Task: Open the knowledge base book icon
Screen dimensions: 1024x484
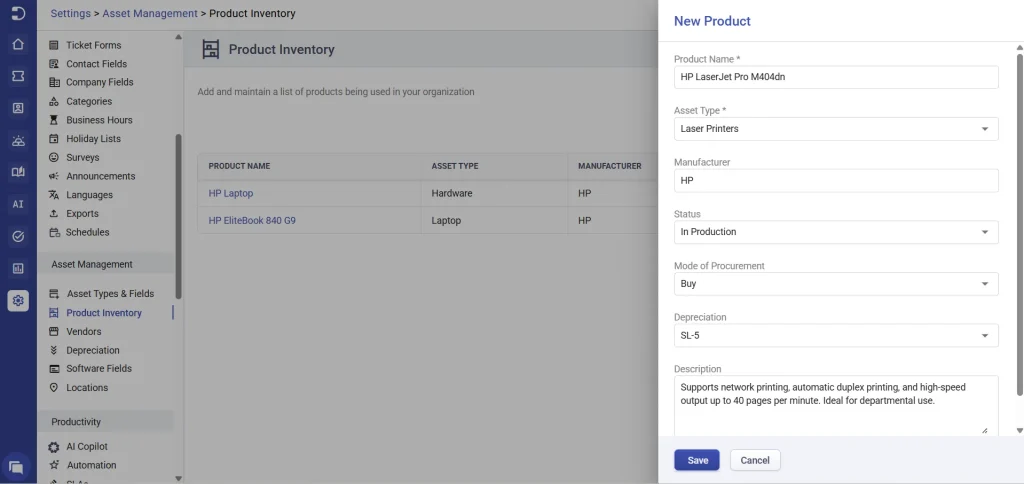Action: pyautogui.click(x=18, y=172)
